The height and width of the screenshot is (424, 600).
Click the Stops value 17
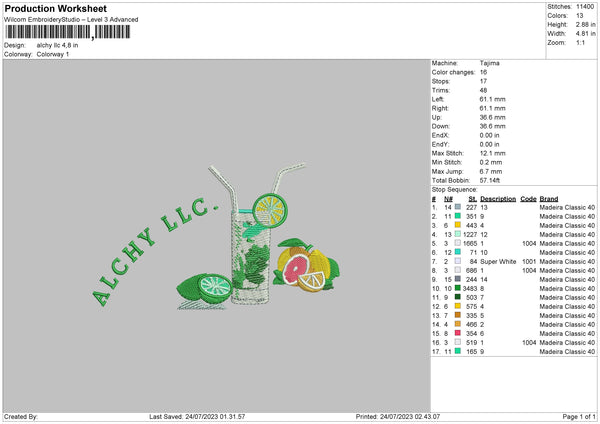tap(483, 81)
